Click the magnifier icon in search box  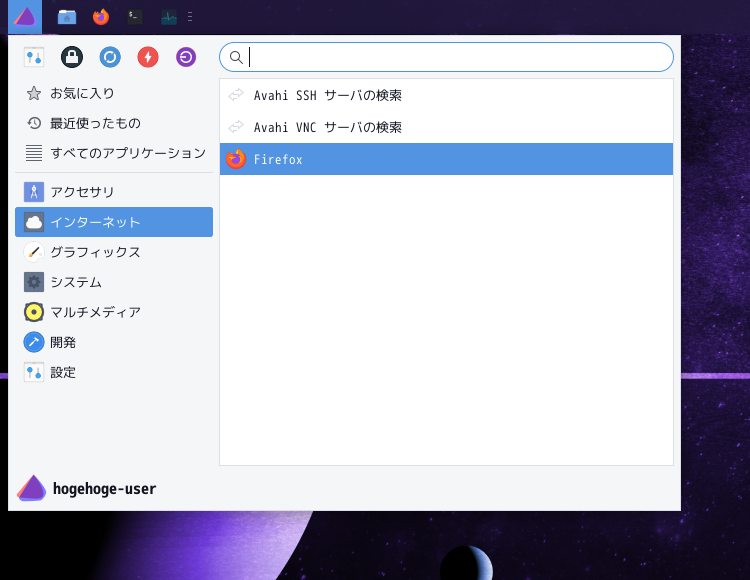click(236, 57)
